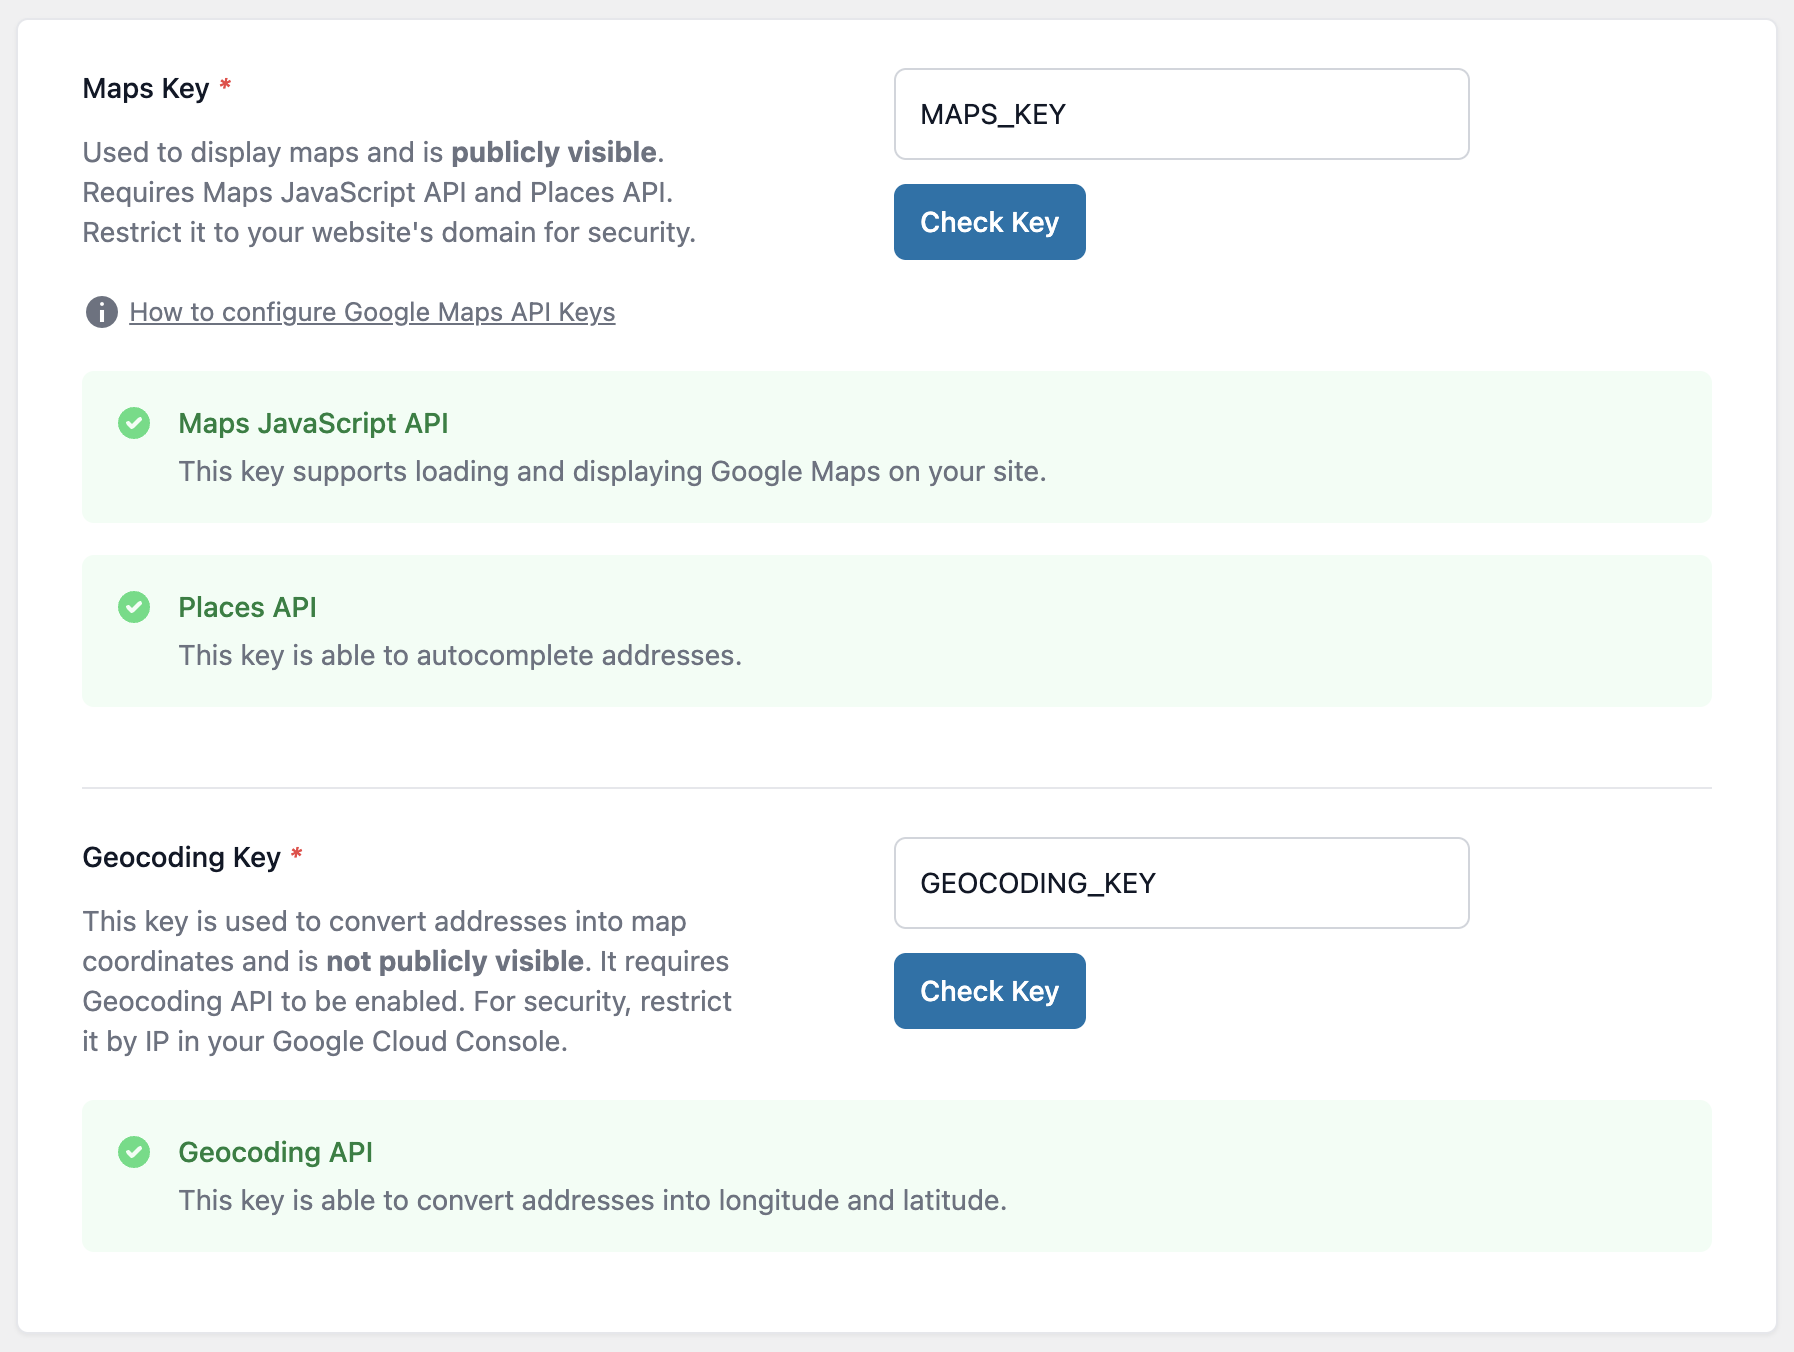
Task: Click the Maps Key description text
Action: pos(390,192)
